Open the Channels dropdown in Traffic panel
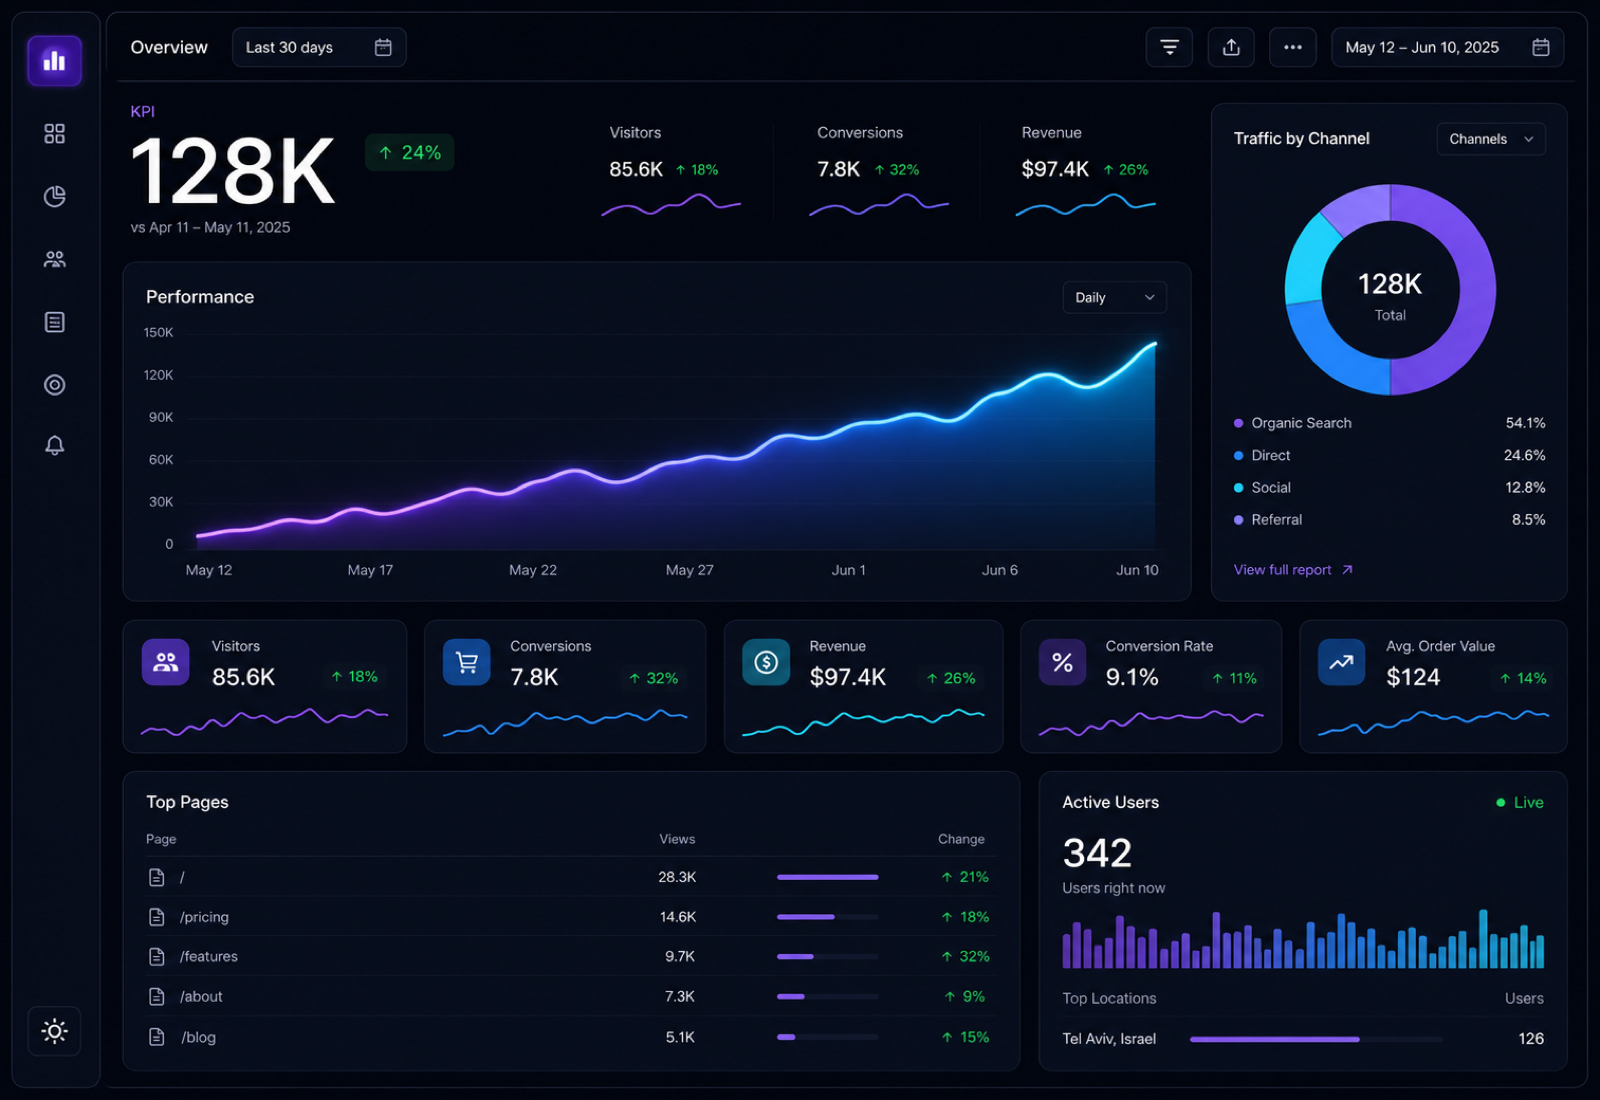This screenshot has height=1100, width=1600. tap(1491, 139)
